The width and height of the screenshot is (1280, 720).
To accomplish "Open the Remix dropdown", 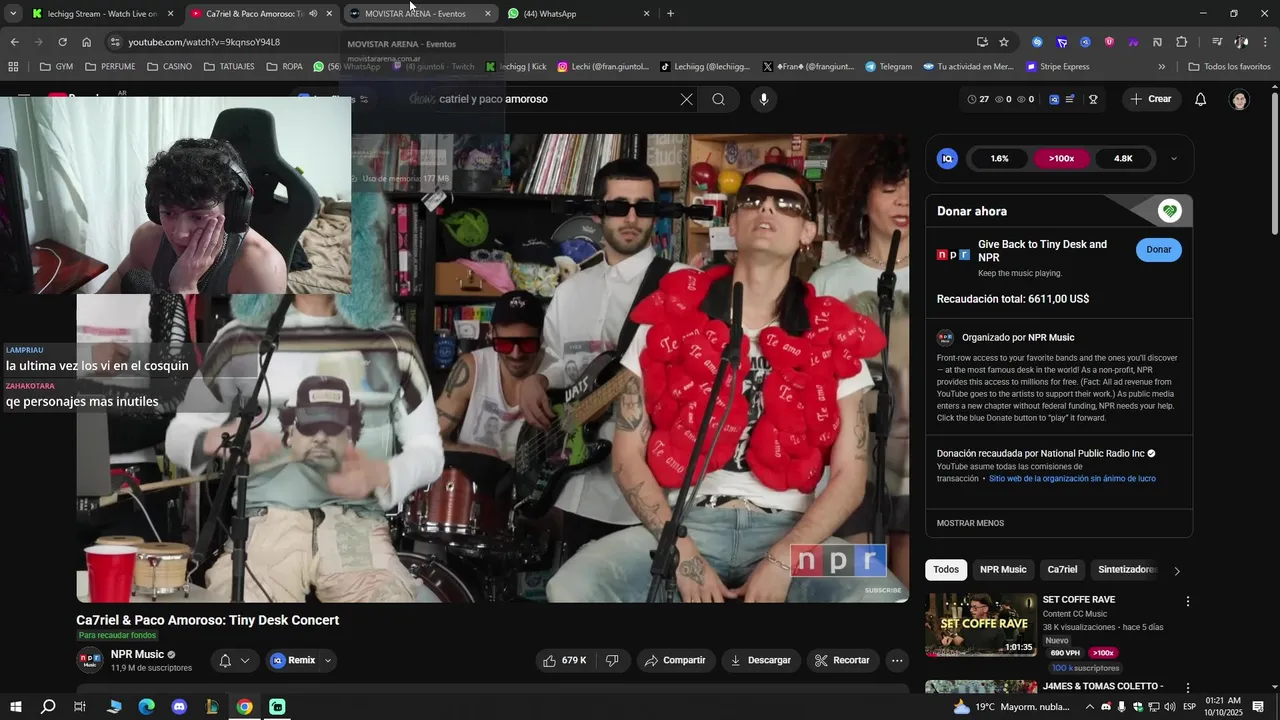I will point(328,660).
